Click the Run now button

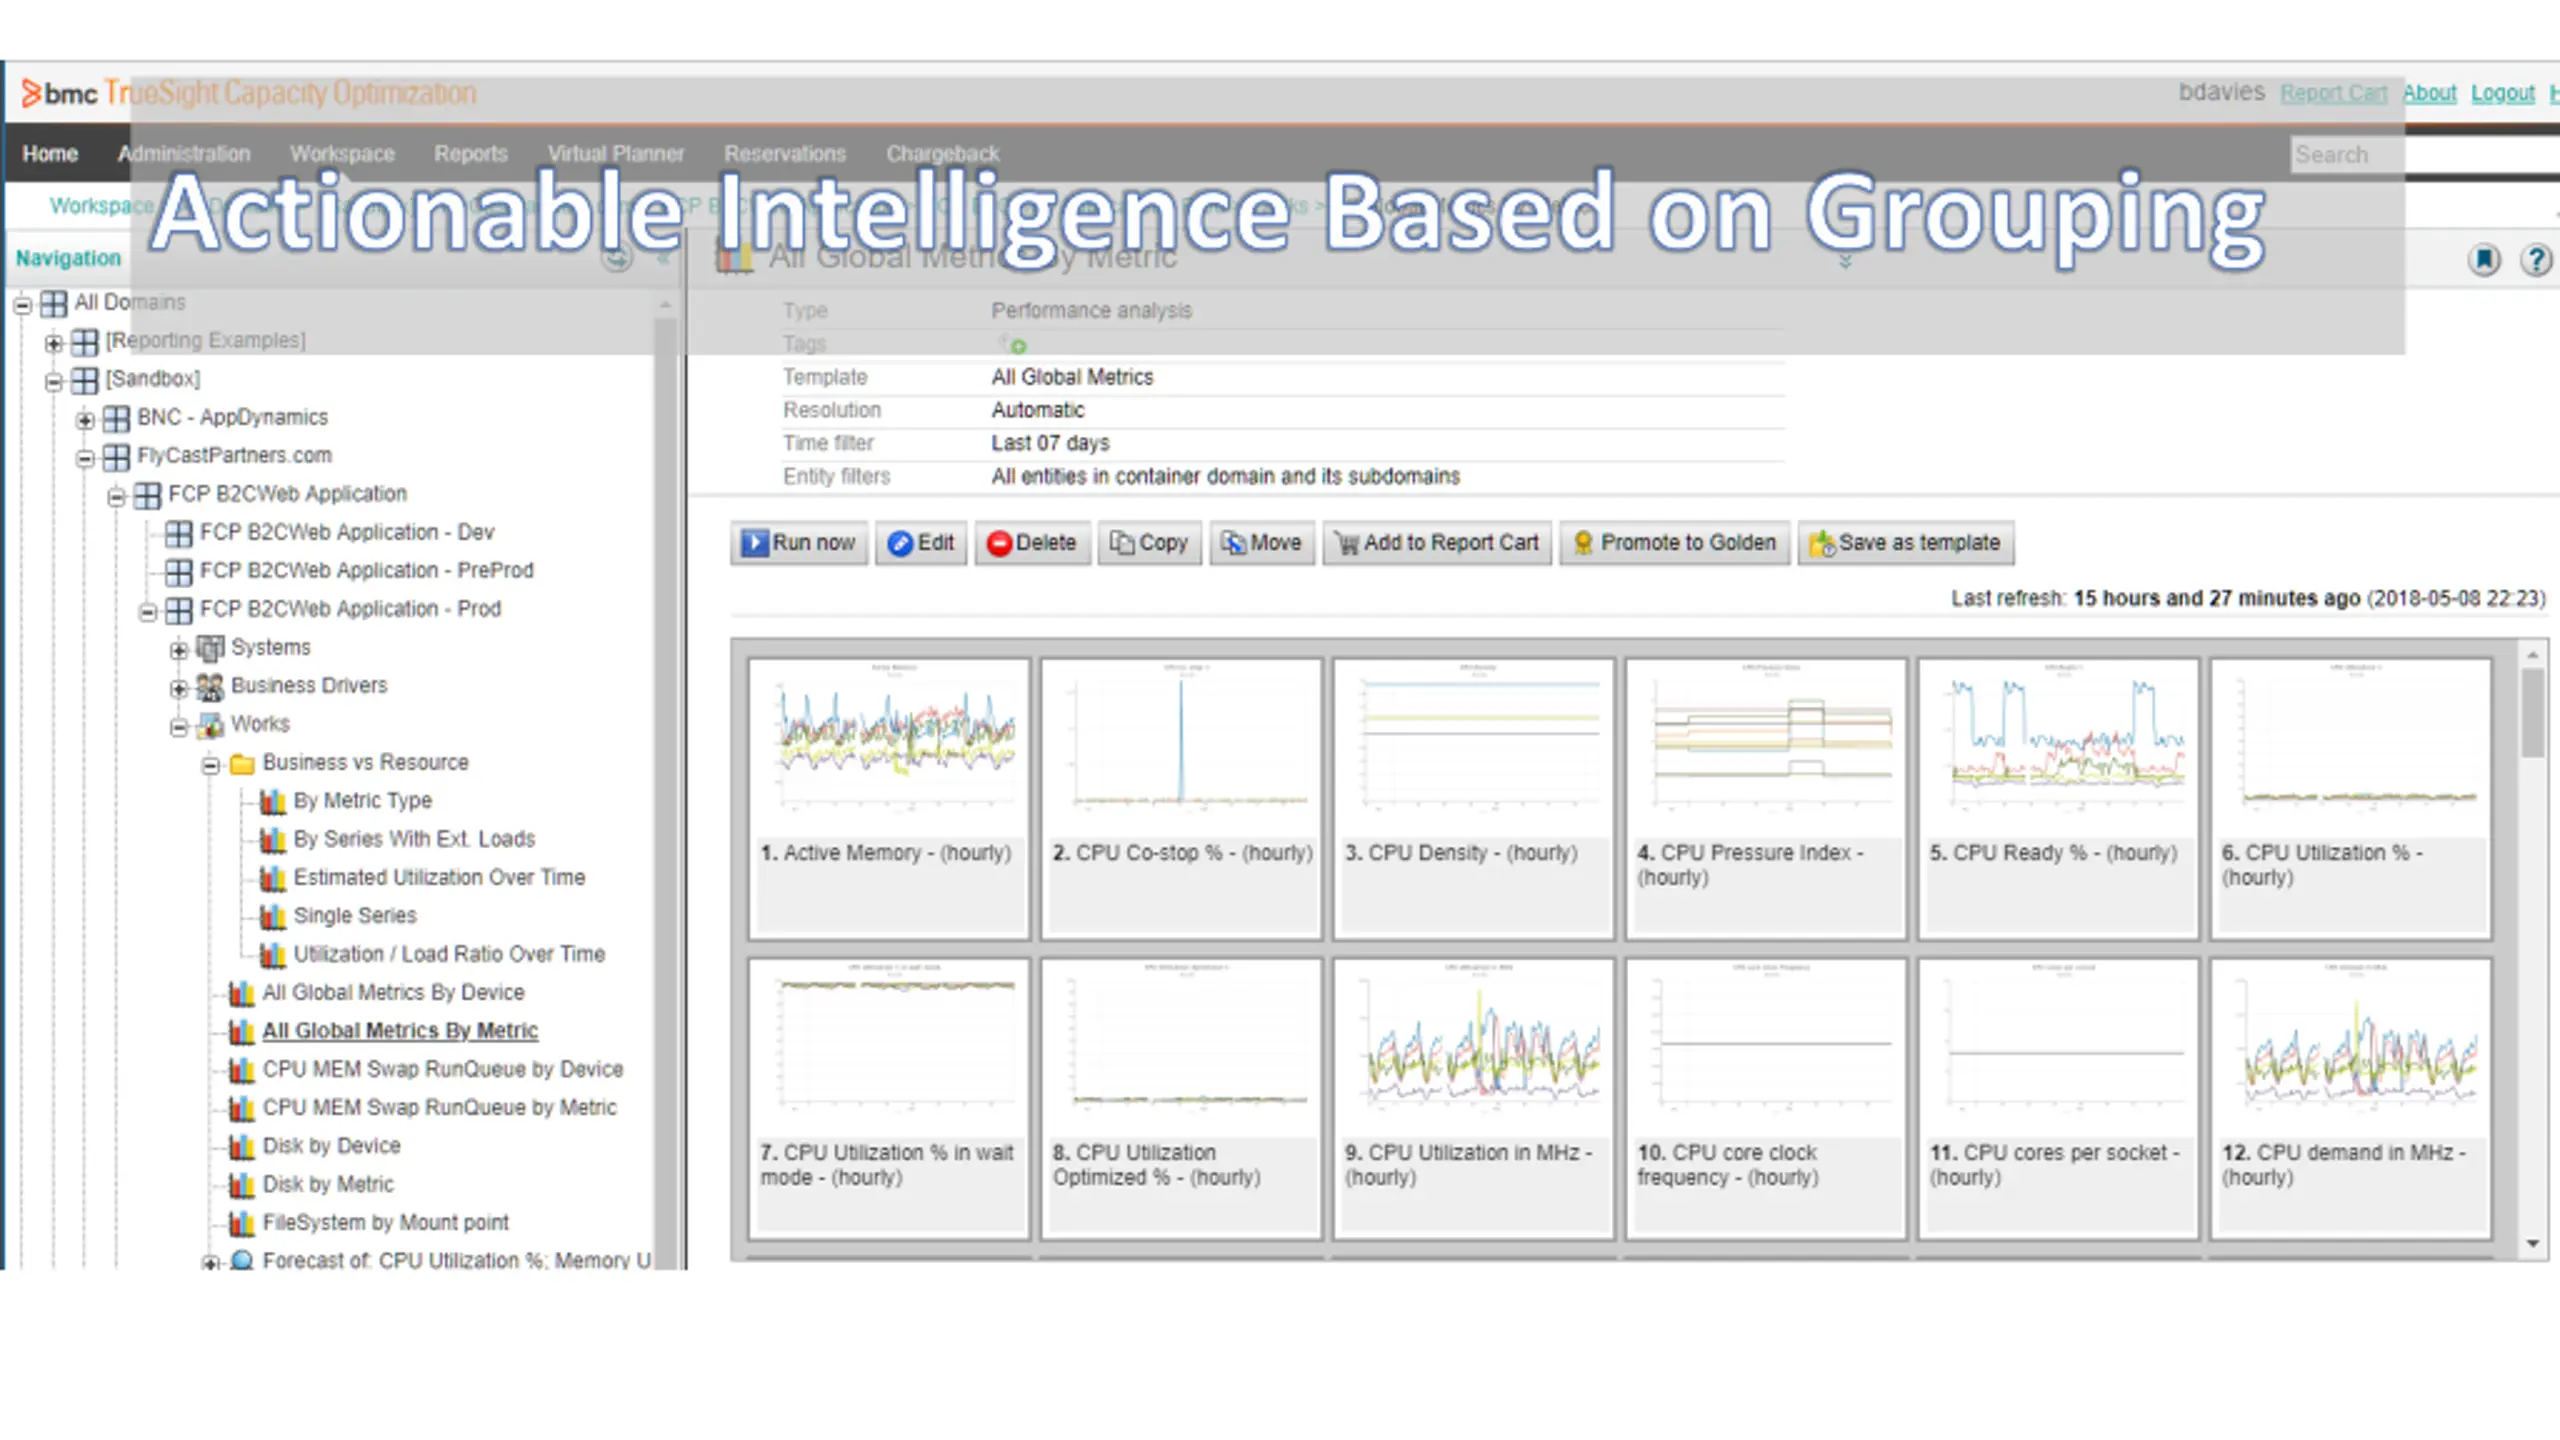(799, 543)
